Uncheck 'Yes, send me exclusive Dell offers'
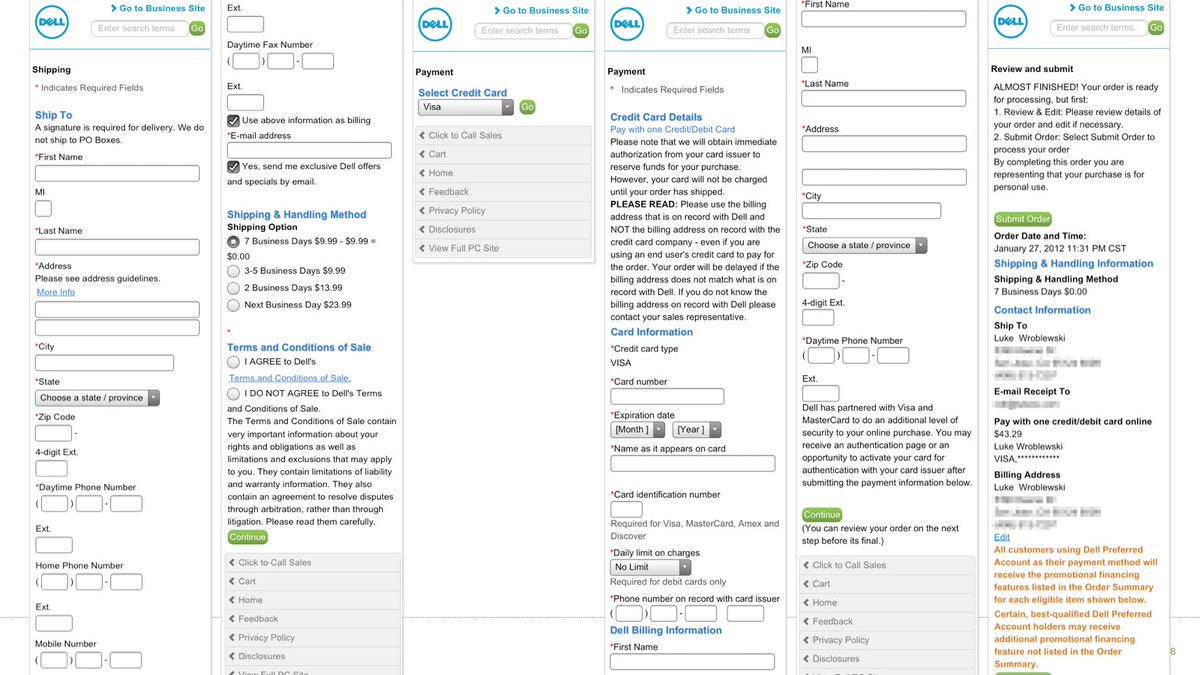The image size is (1200, 675). [233, 167]
